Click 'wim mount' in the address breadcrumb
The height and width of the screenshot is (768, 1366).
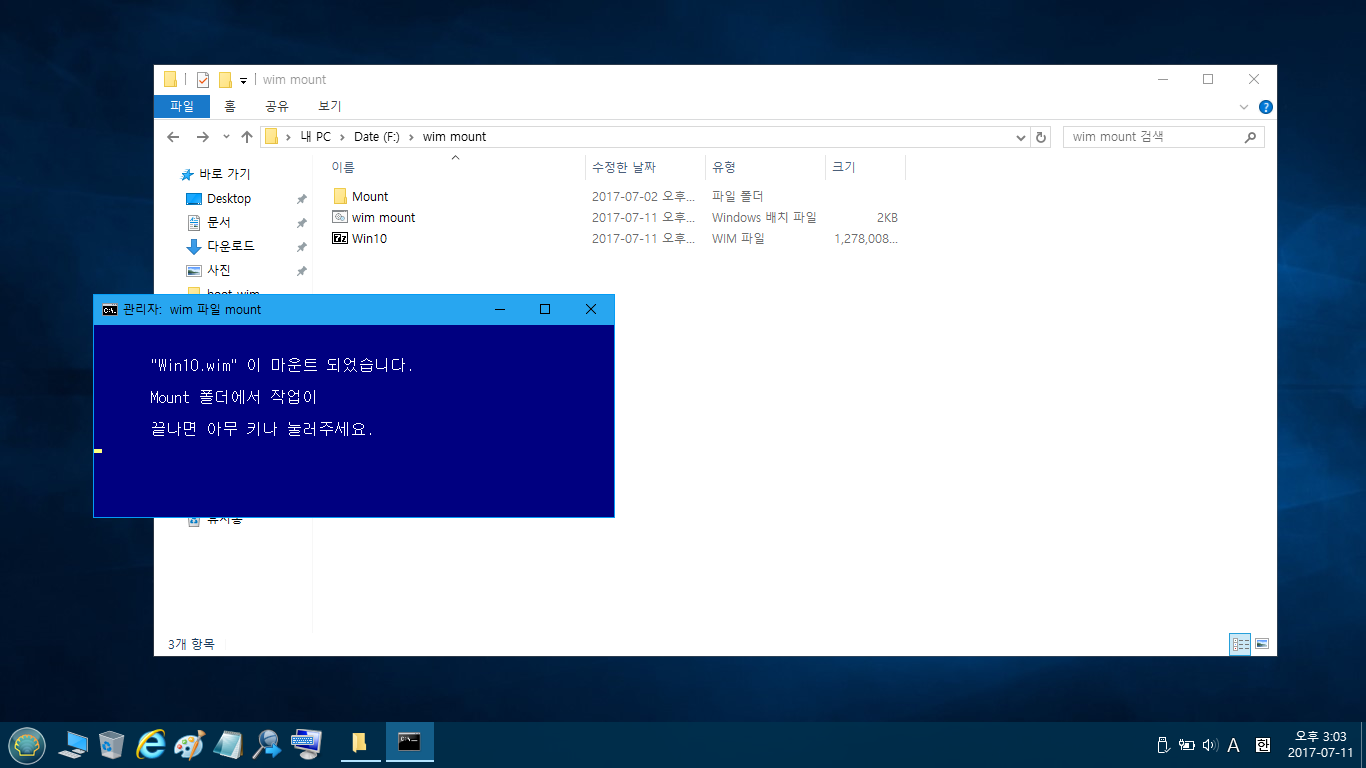(x=454, y=137)
